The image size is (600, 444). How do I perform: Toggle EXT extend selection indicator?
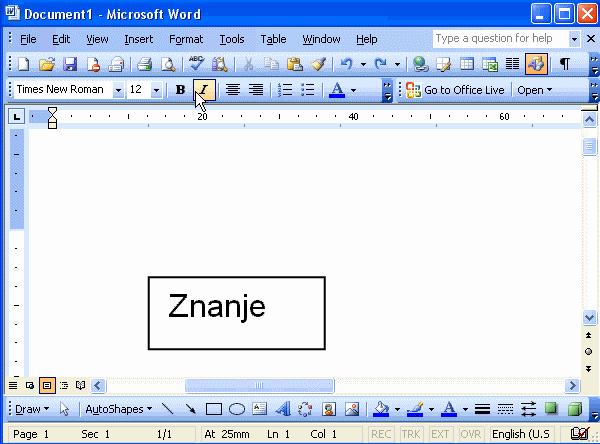pos(440,434)
